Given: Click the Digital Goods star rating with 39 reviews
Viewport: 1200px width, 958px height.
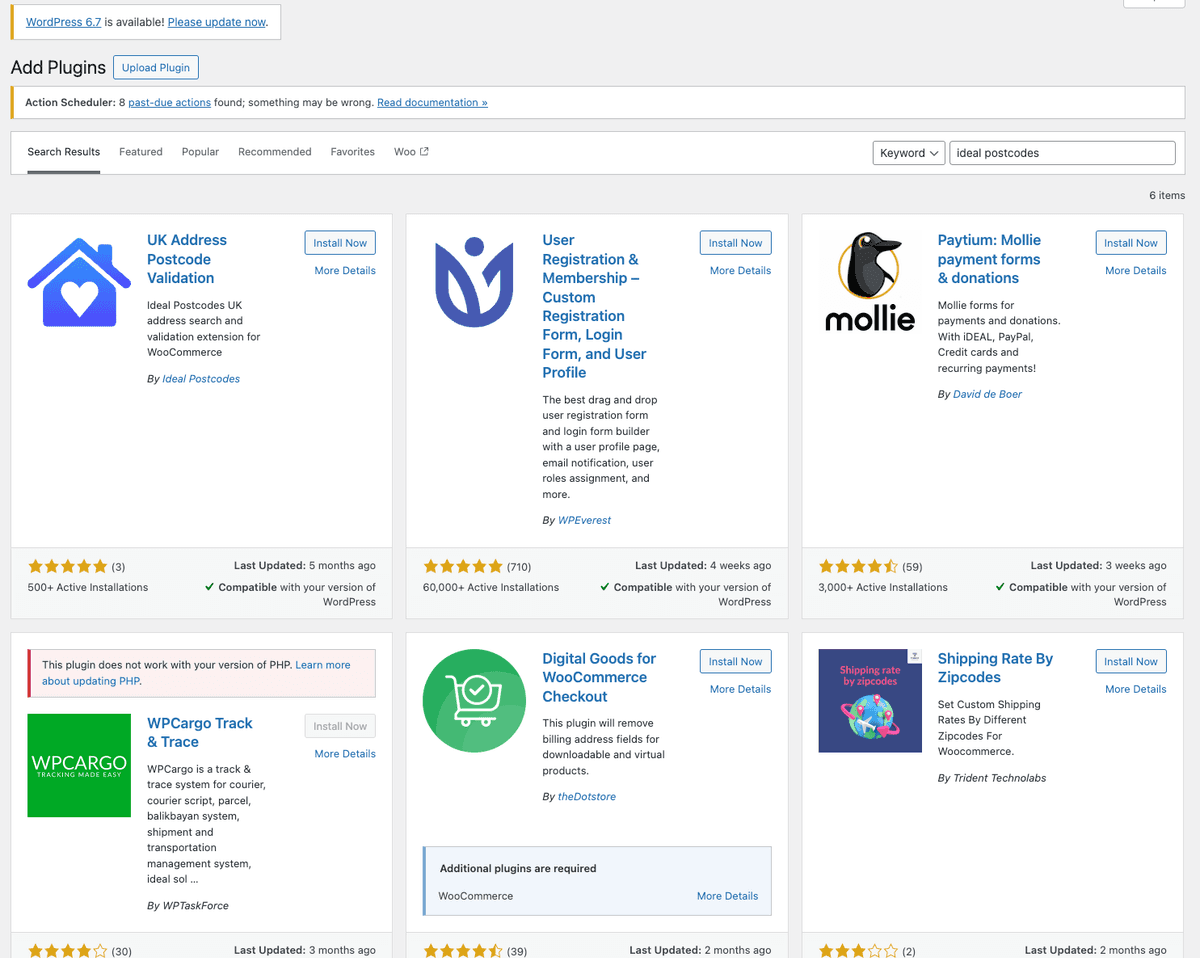Looking at the screenshot, I should coord(463,951).
